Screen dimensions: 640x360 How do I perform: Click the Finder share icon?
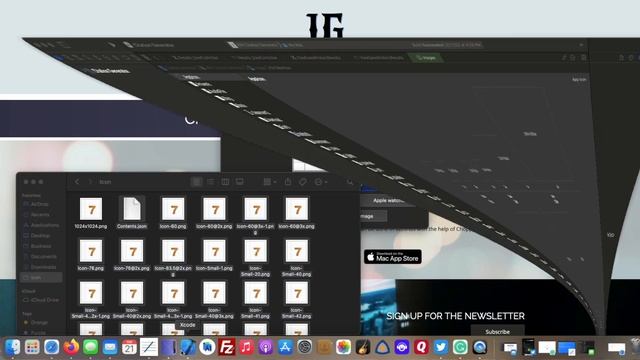(288, 182)
